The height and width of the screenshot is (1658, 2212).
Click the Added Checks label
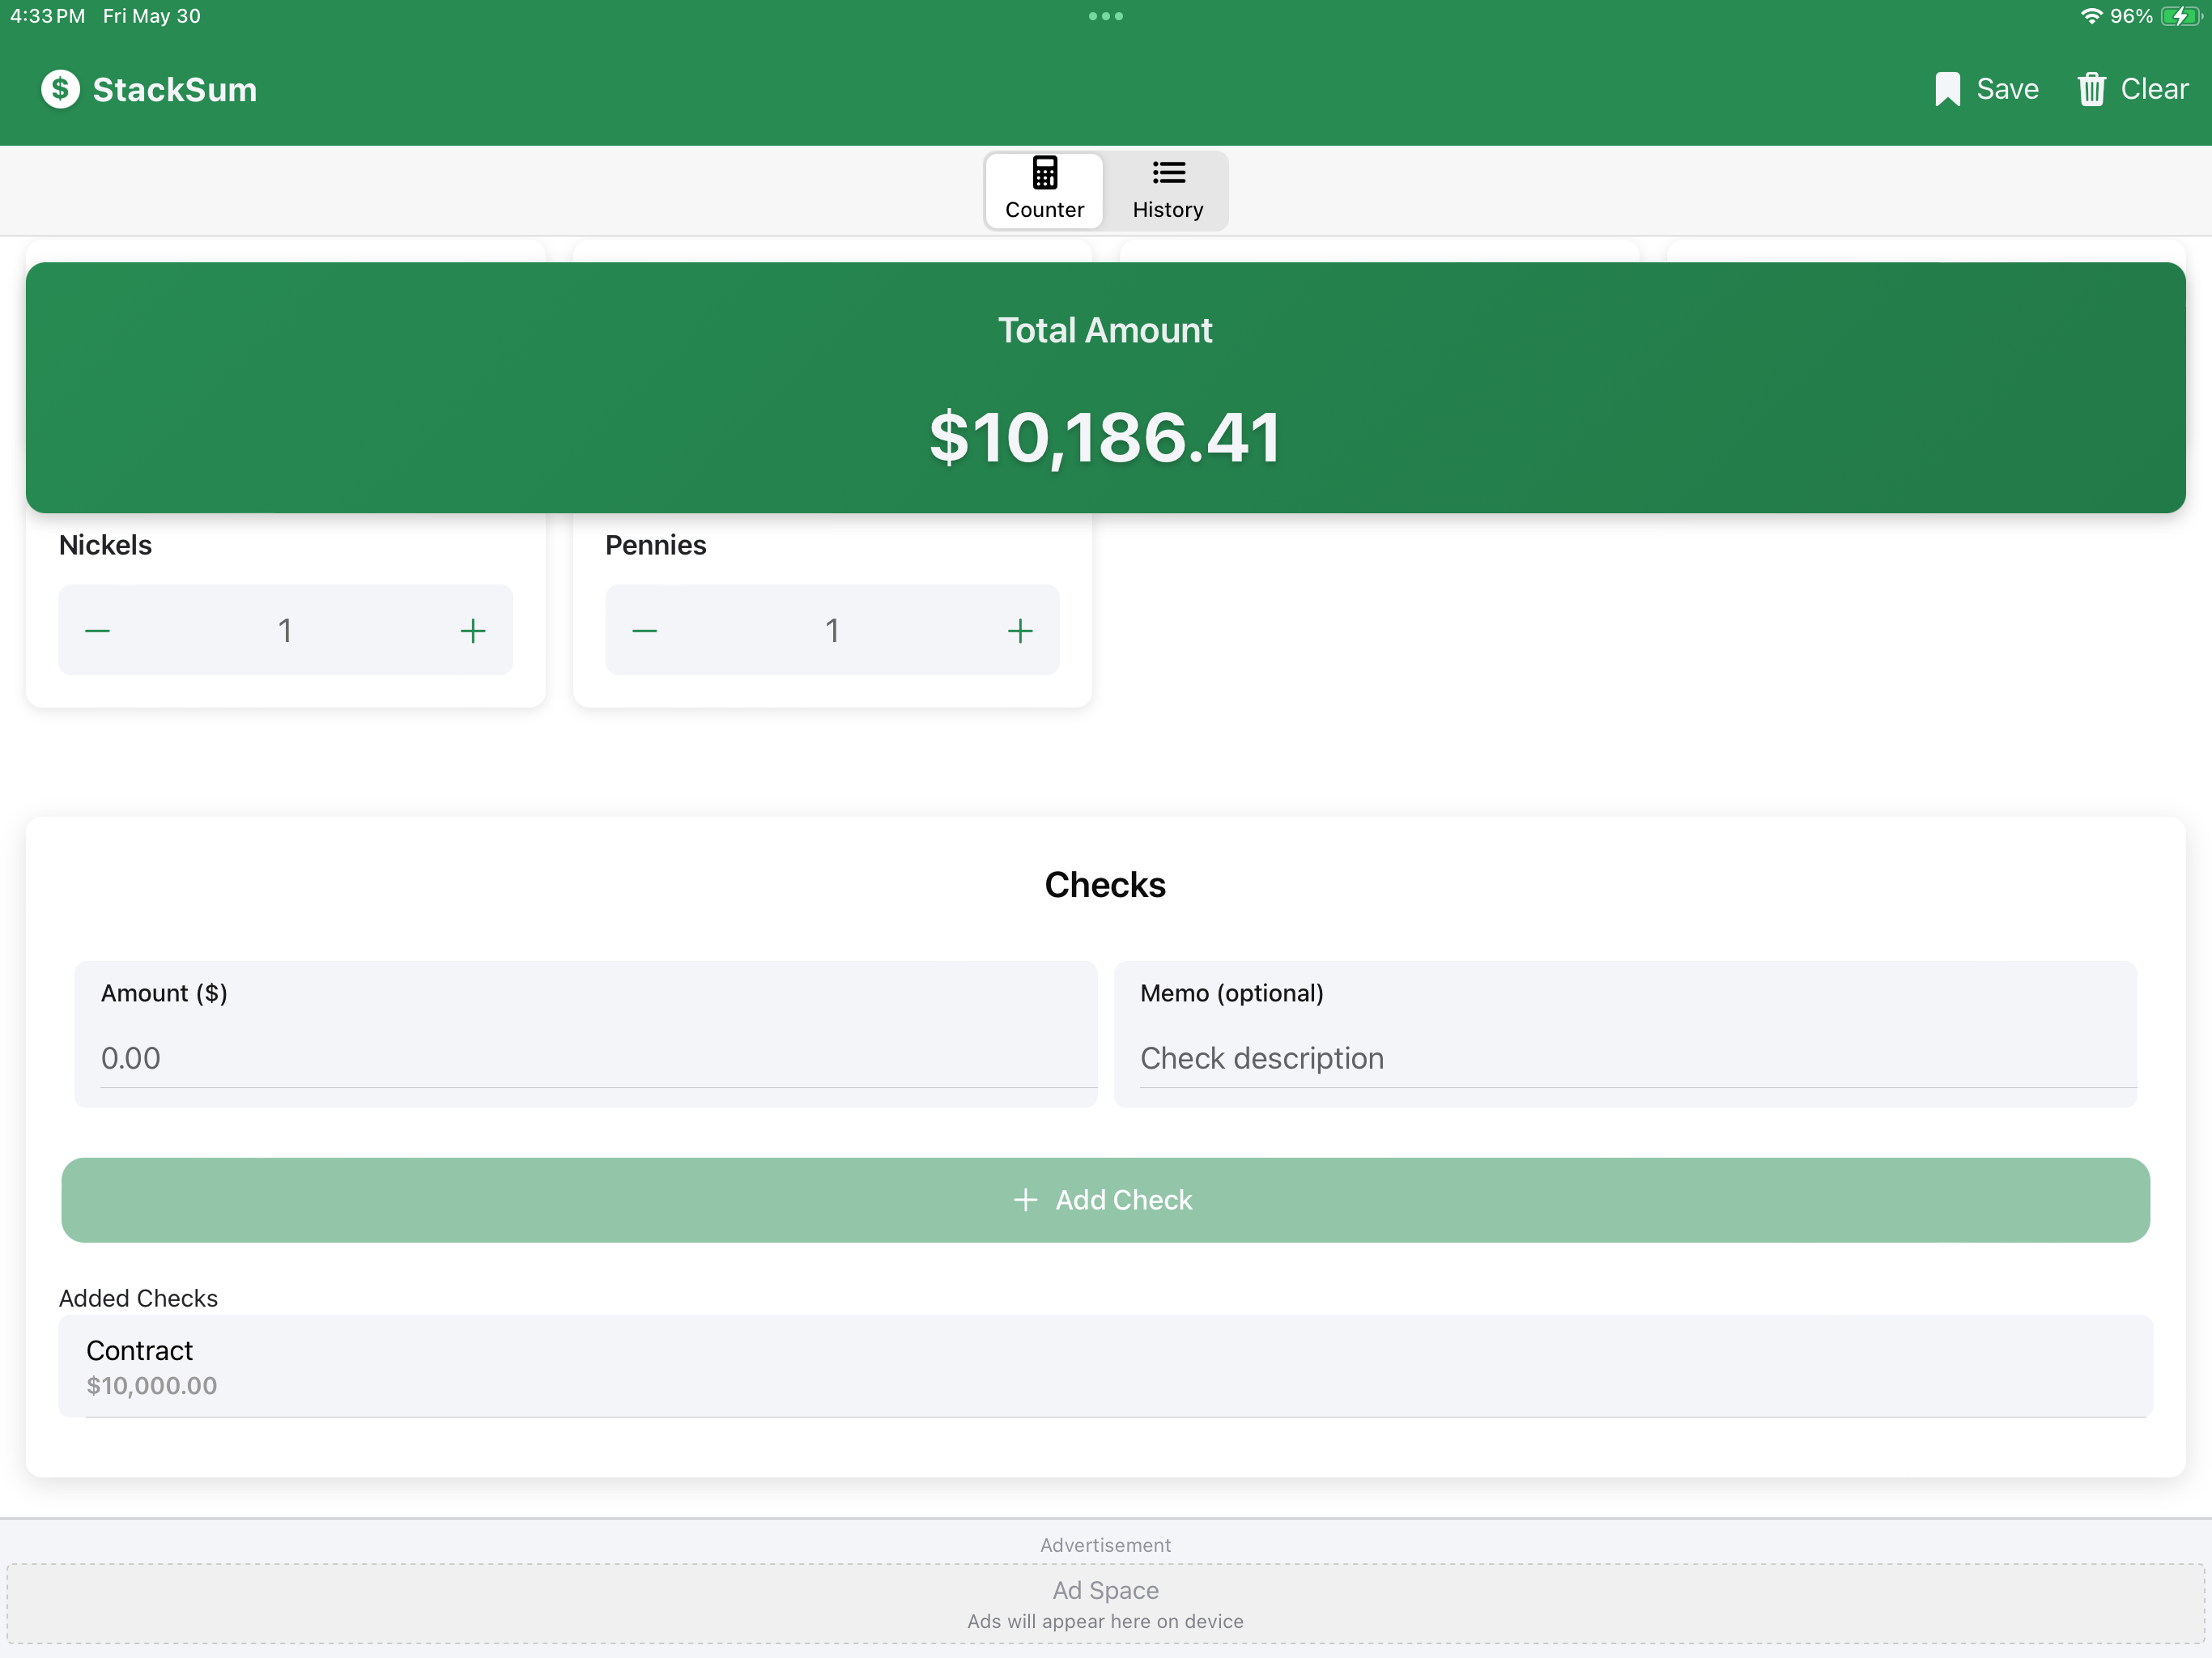click(x=138, y=1298)
